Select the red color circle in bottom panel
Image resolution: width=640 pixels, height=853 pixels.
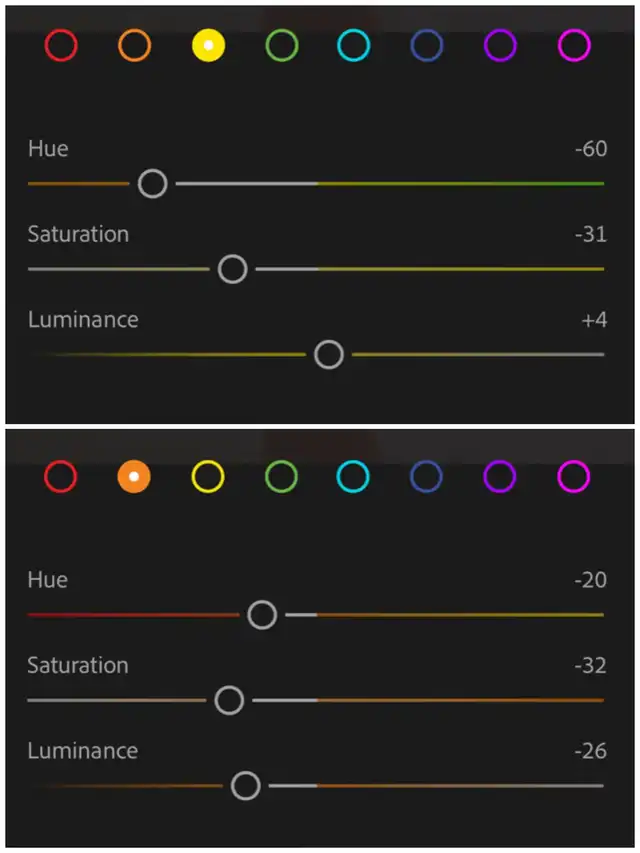click(x=61, y=477)
